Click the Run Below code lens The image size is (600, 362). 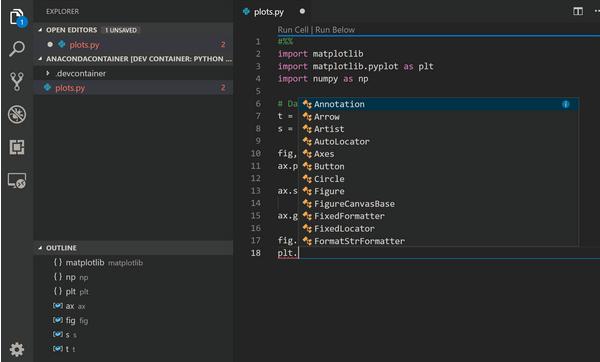click(335, 30)
